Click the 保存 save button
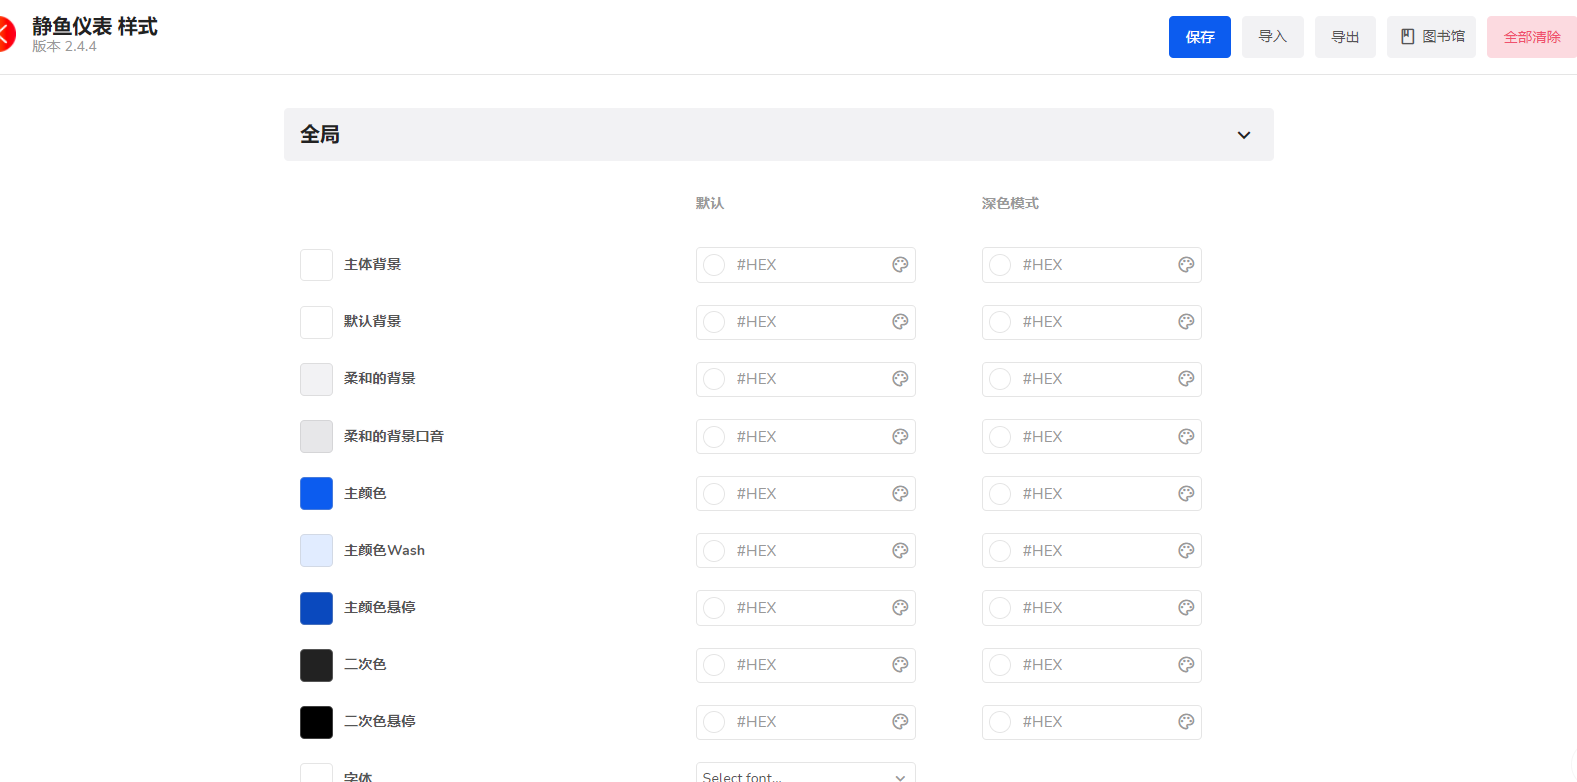The height and width of the screenshot is (782, 1577). (x=1199, y=37)
